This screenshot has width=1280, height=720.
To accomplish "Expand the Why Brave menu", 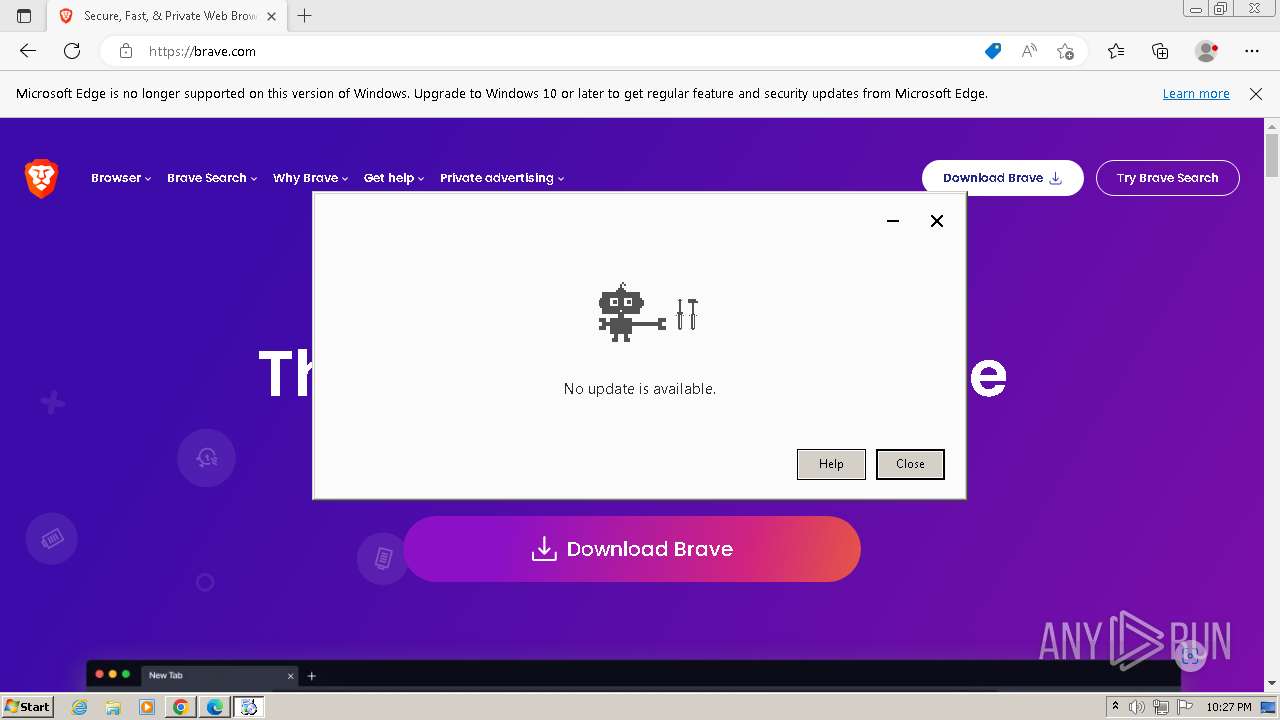I will click(x=310, y=178).
